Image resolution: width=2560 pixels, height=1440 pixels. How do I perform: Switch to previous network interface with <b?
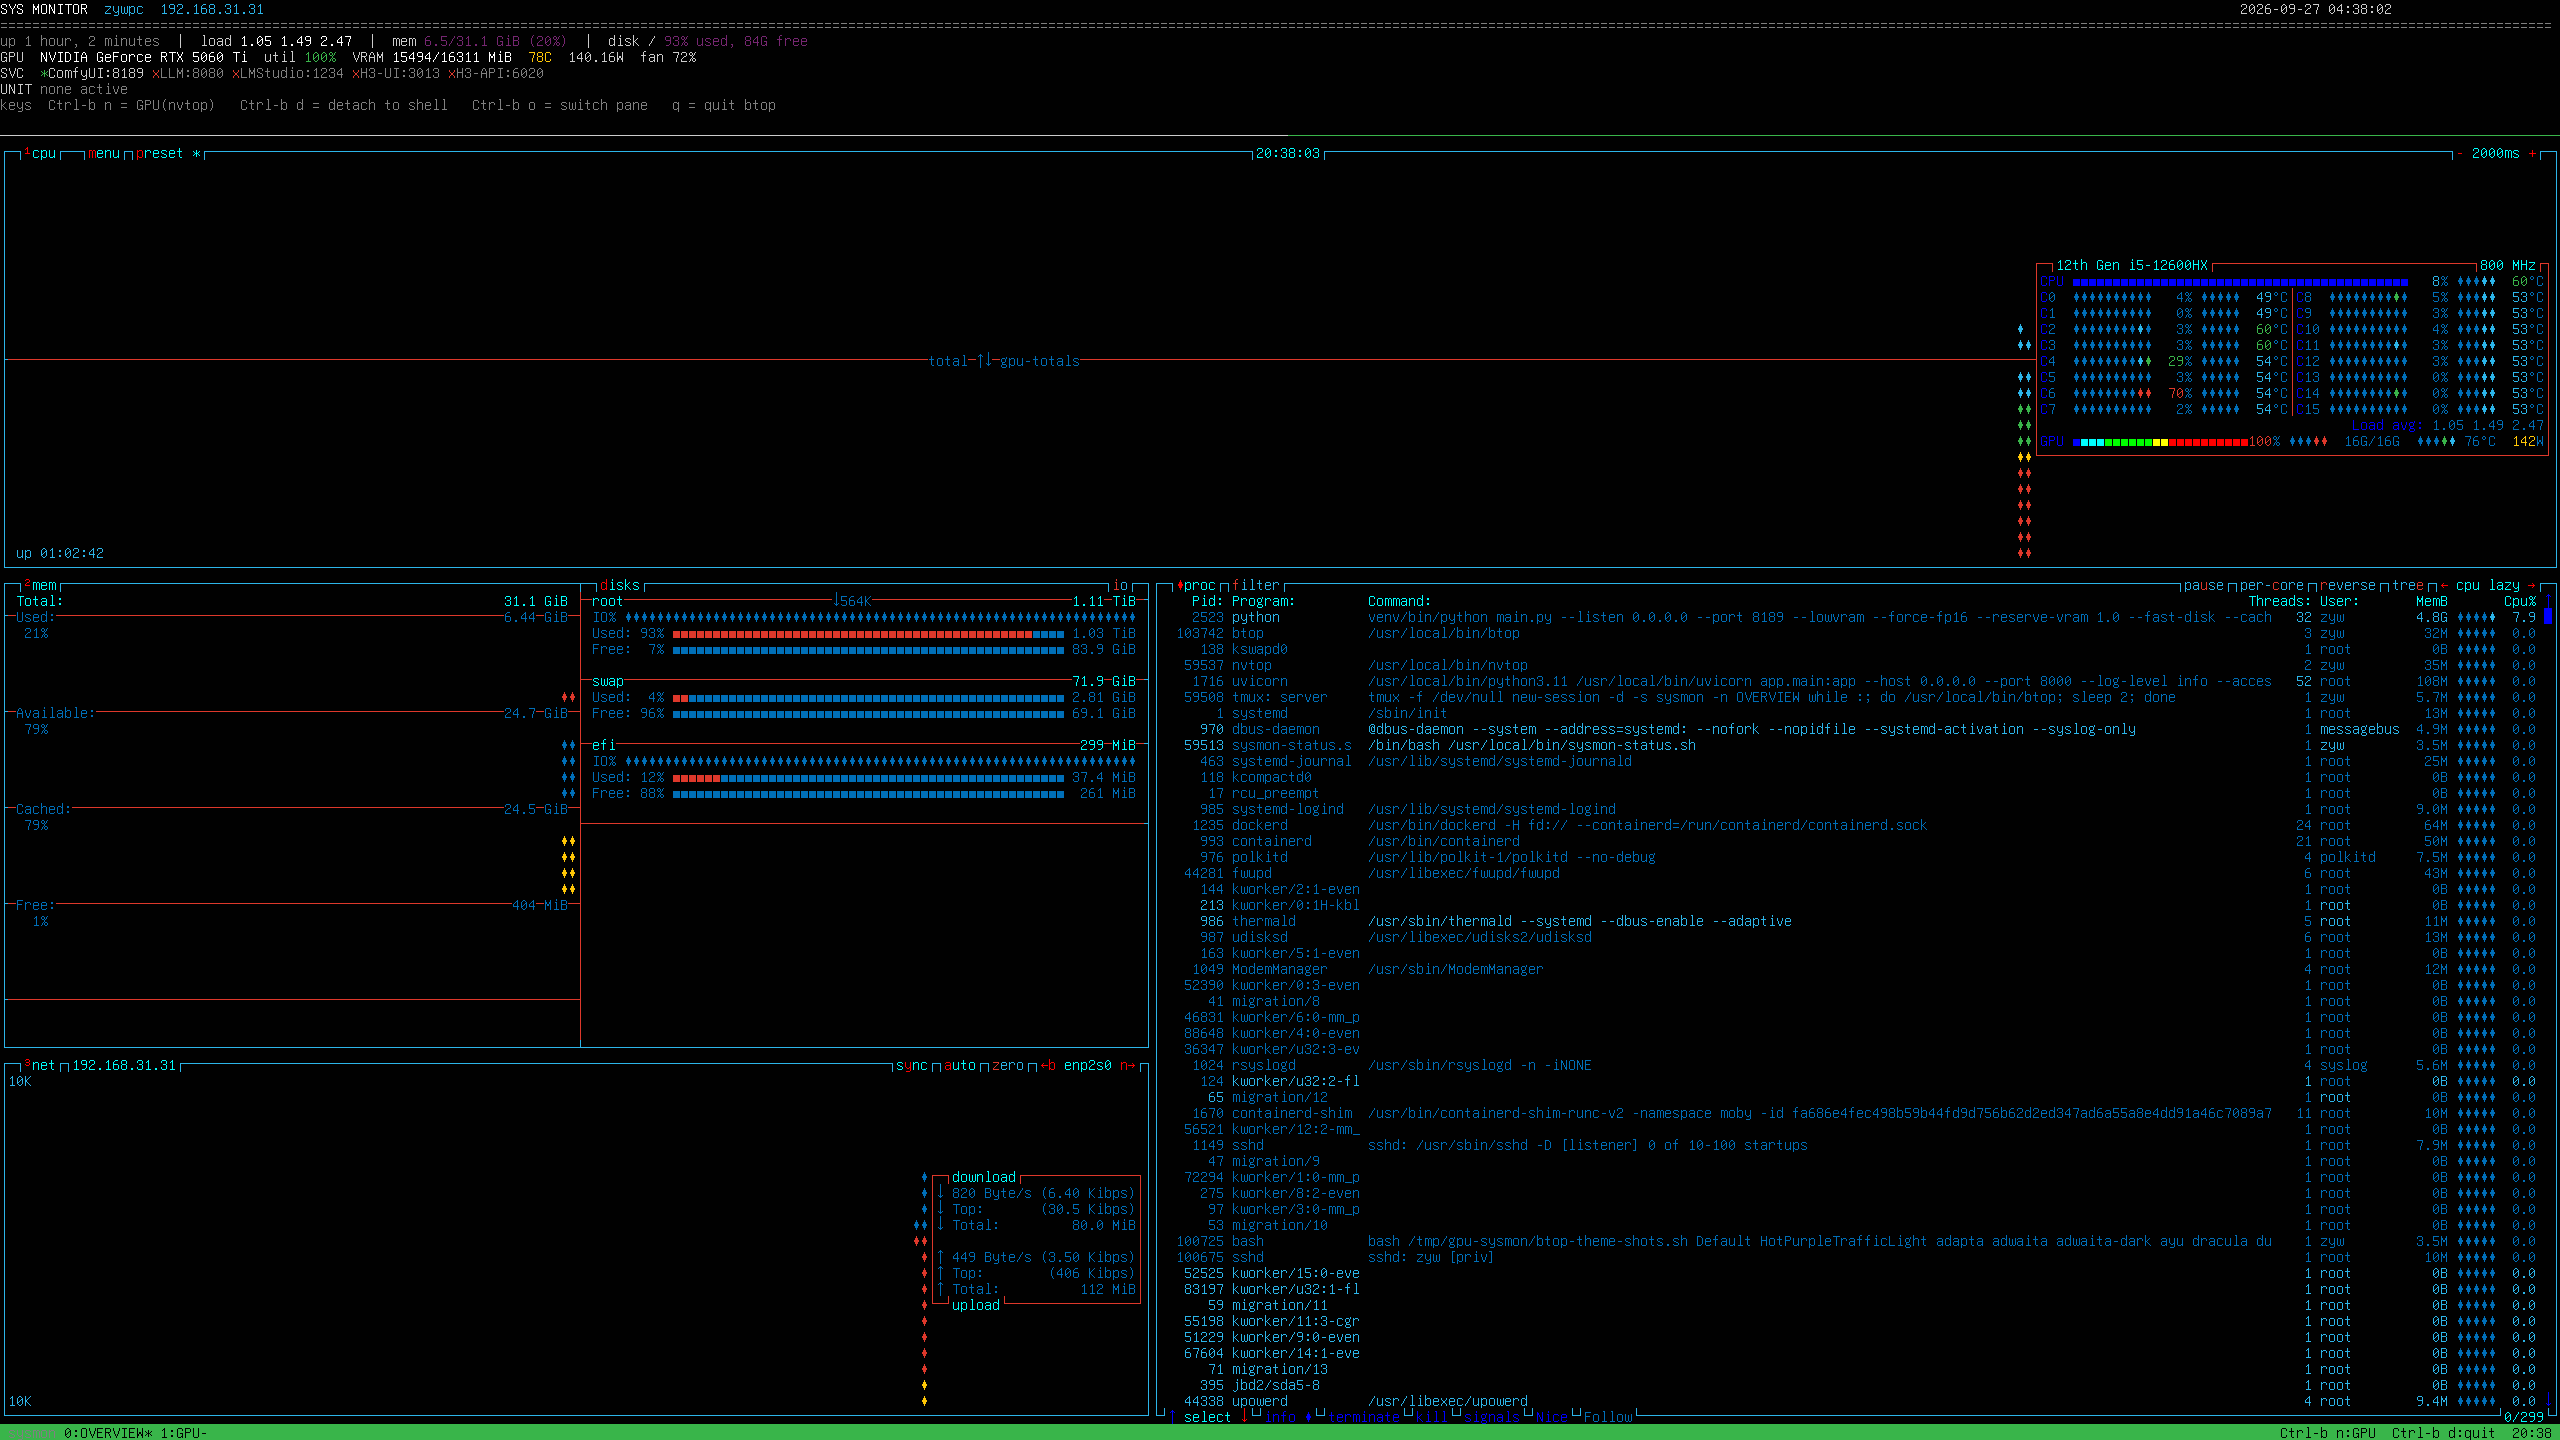click(x=1048, y=1065)
